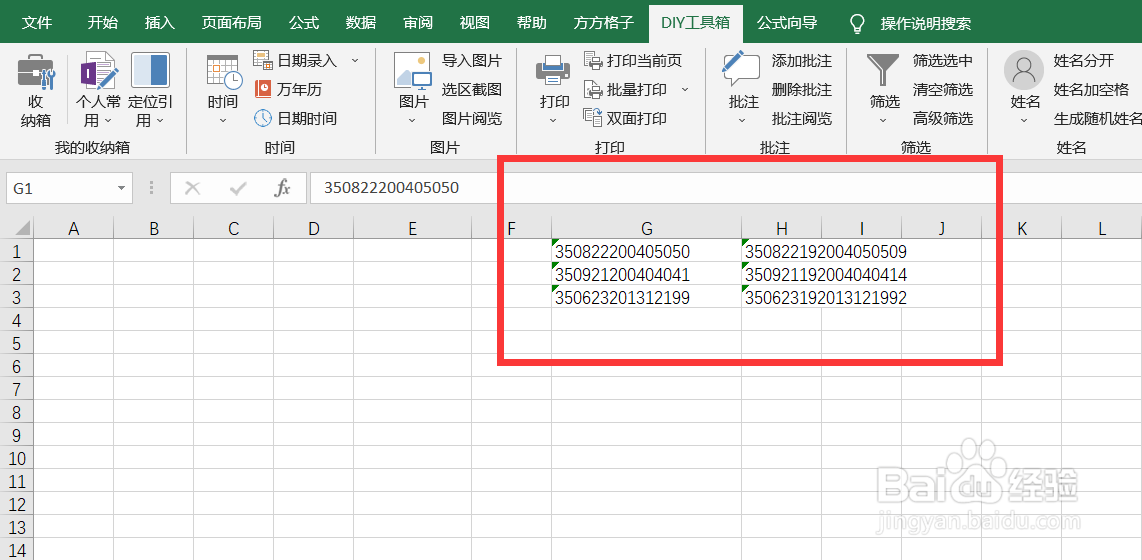Viewport: 1142px width, 560px height.
Task: Click 姓名分开 button
Action: (x=1084, y=60)
